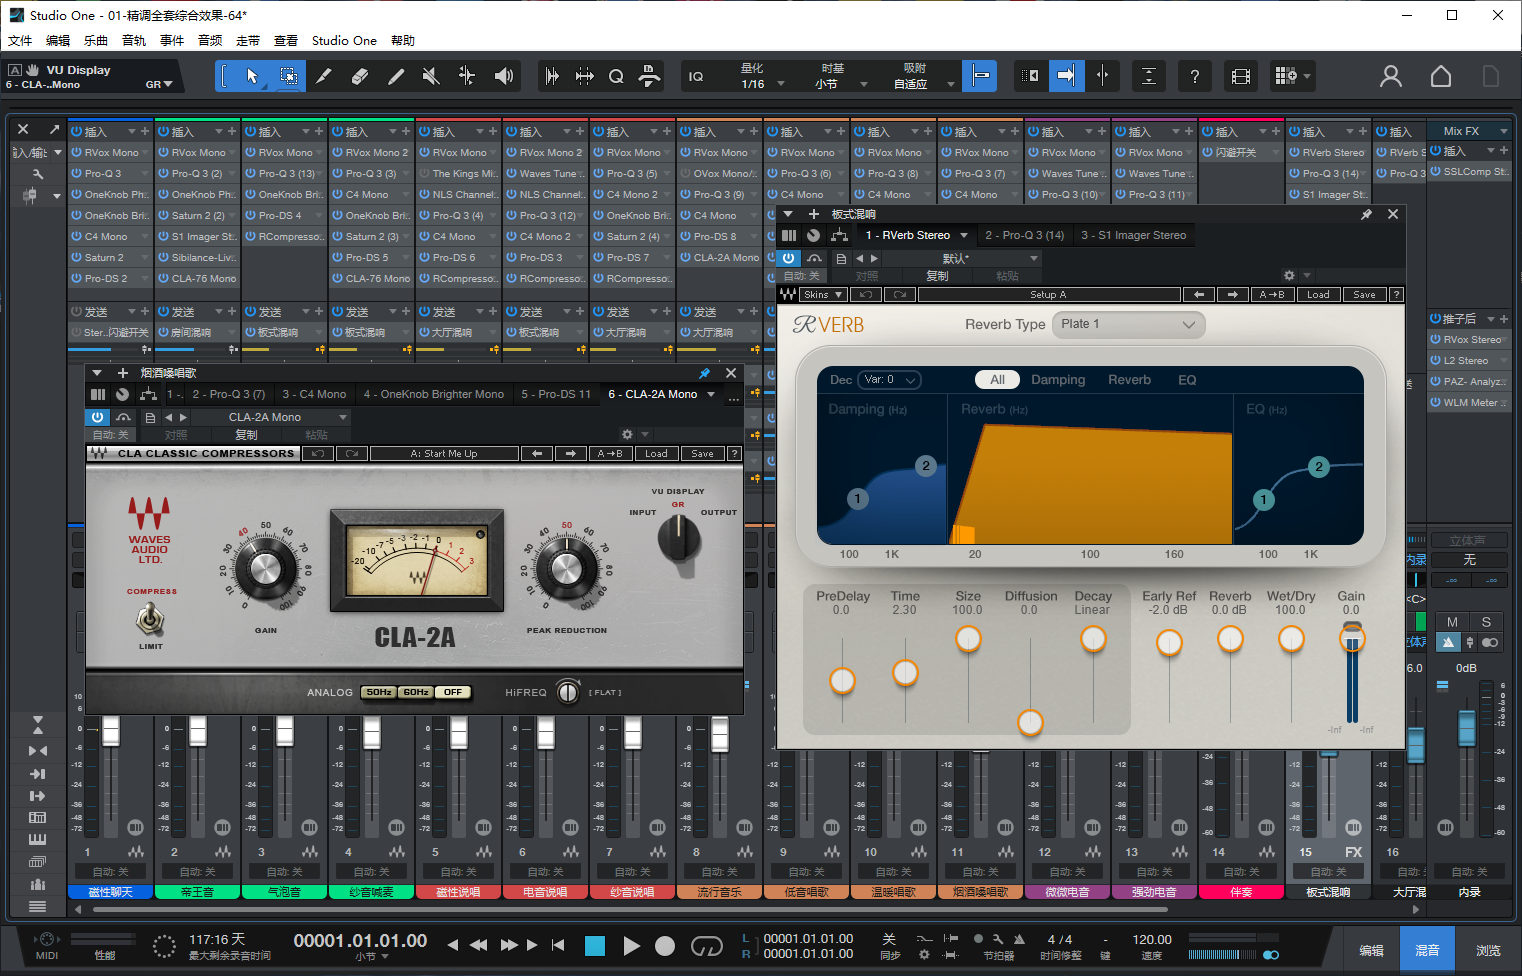Select the Listen speaker tool
The height and width of the screenshot is (976, 1522).
point(504,76)
